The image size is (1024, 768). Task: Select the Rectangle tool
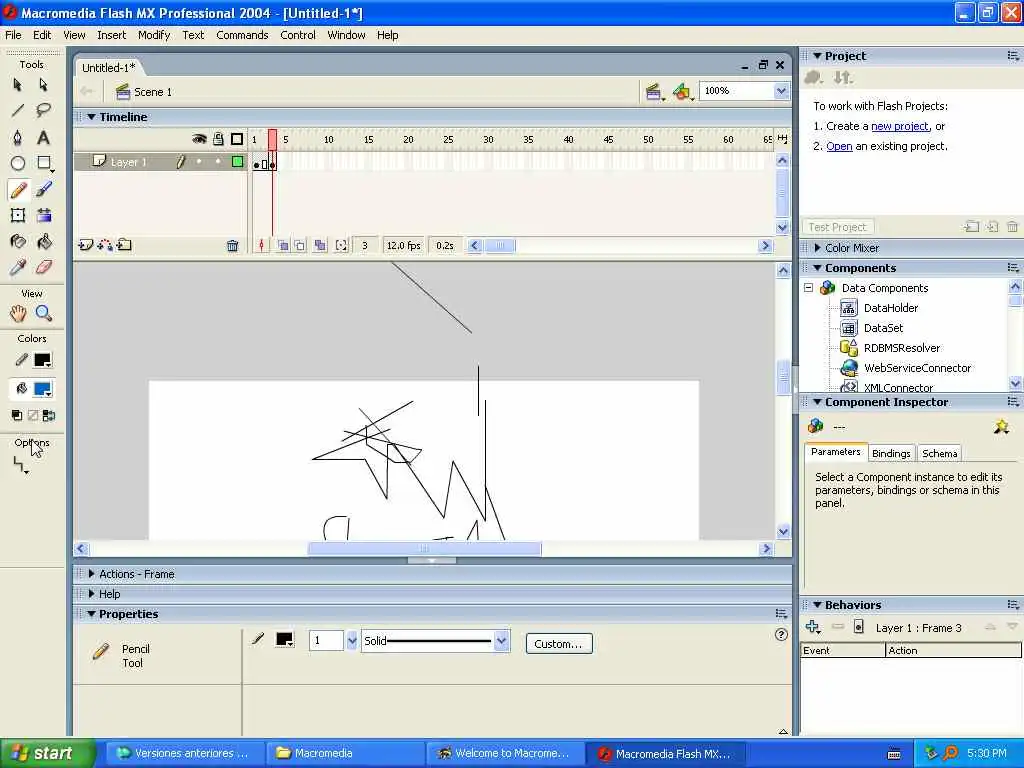[44, 163]
